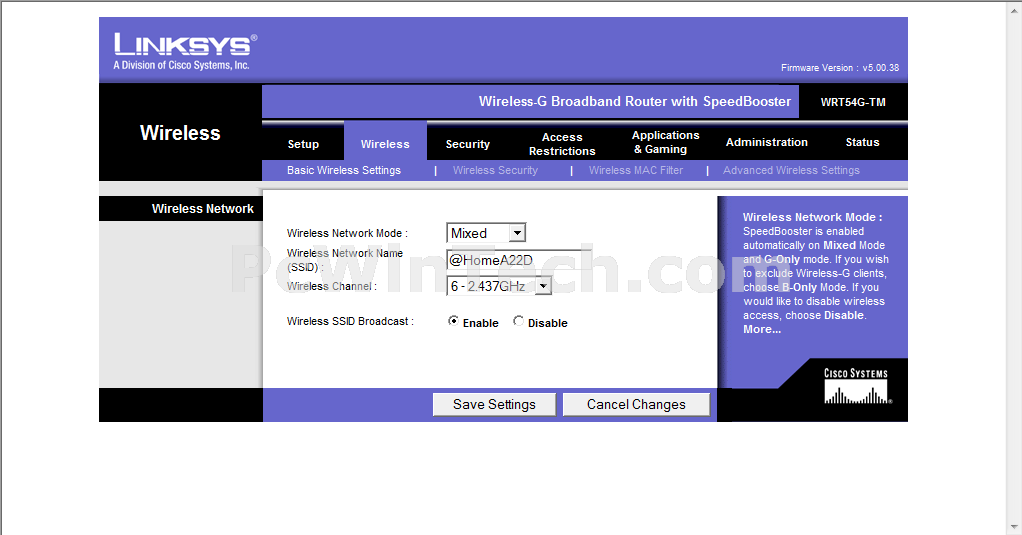Open the Access Restrictions tab

(562, 144)
